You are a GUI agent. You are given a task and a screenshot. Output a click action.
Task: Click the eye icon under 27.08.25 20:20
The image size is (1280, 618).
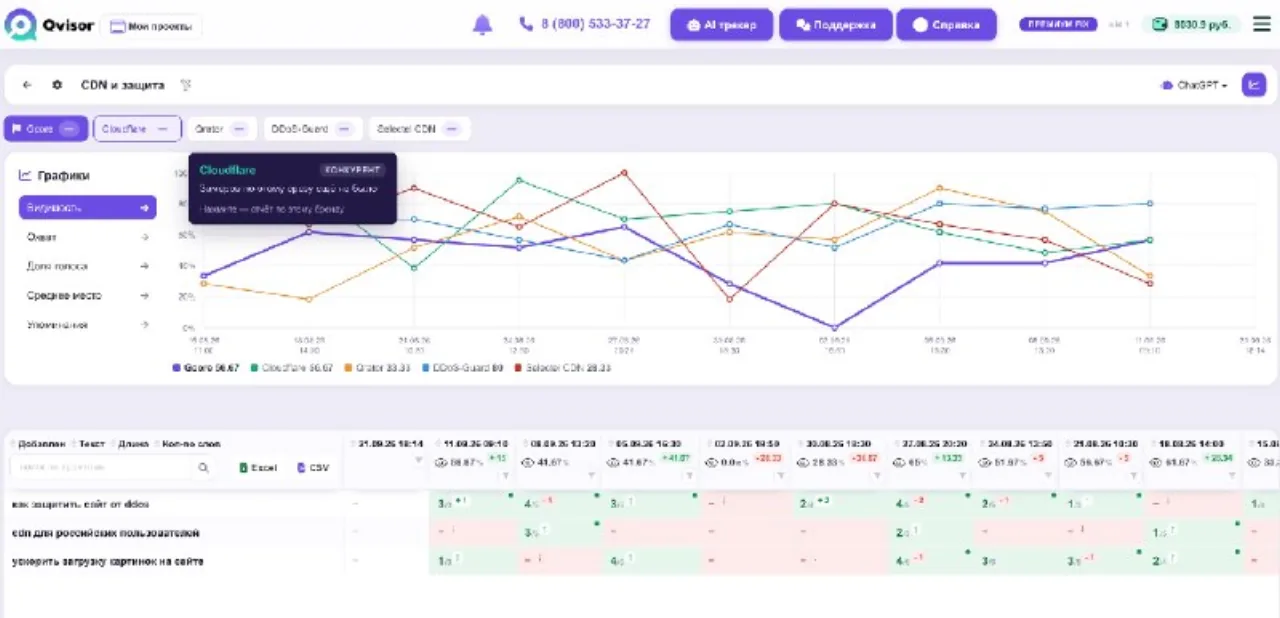901,463
